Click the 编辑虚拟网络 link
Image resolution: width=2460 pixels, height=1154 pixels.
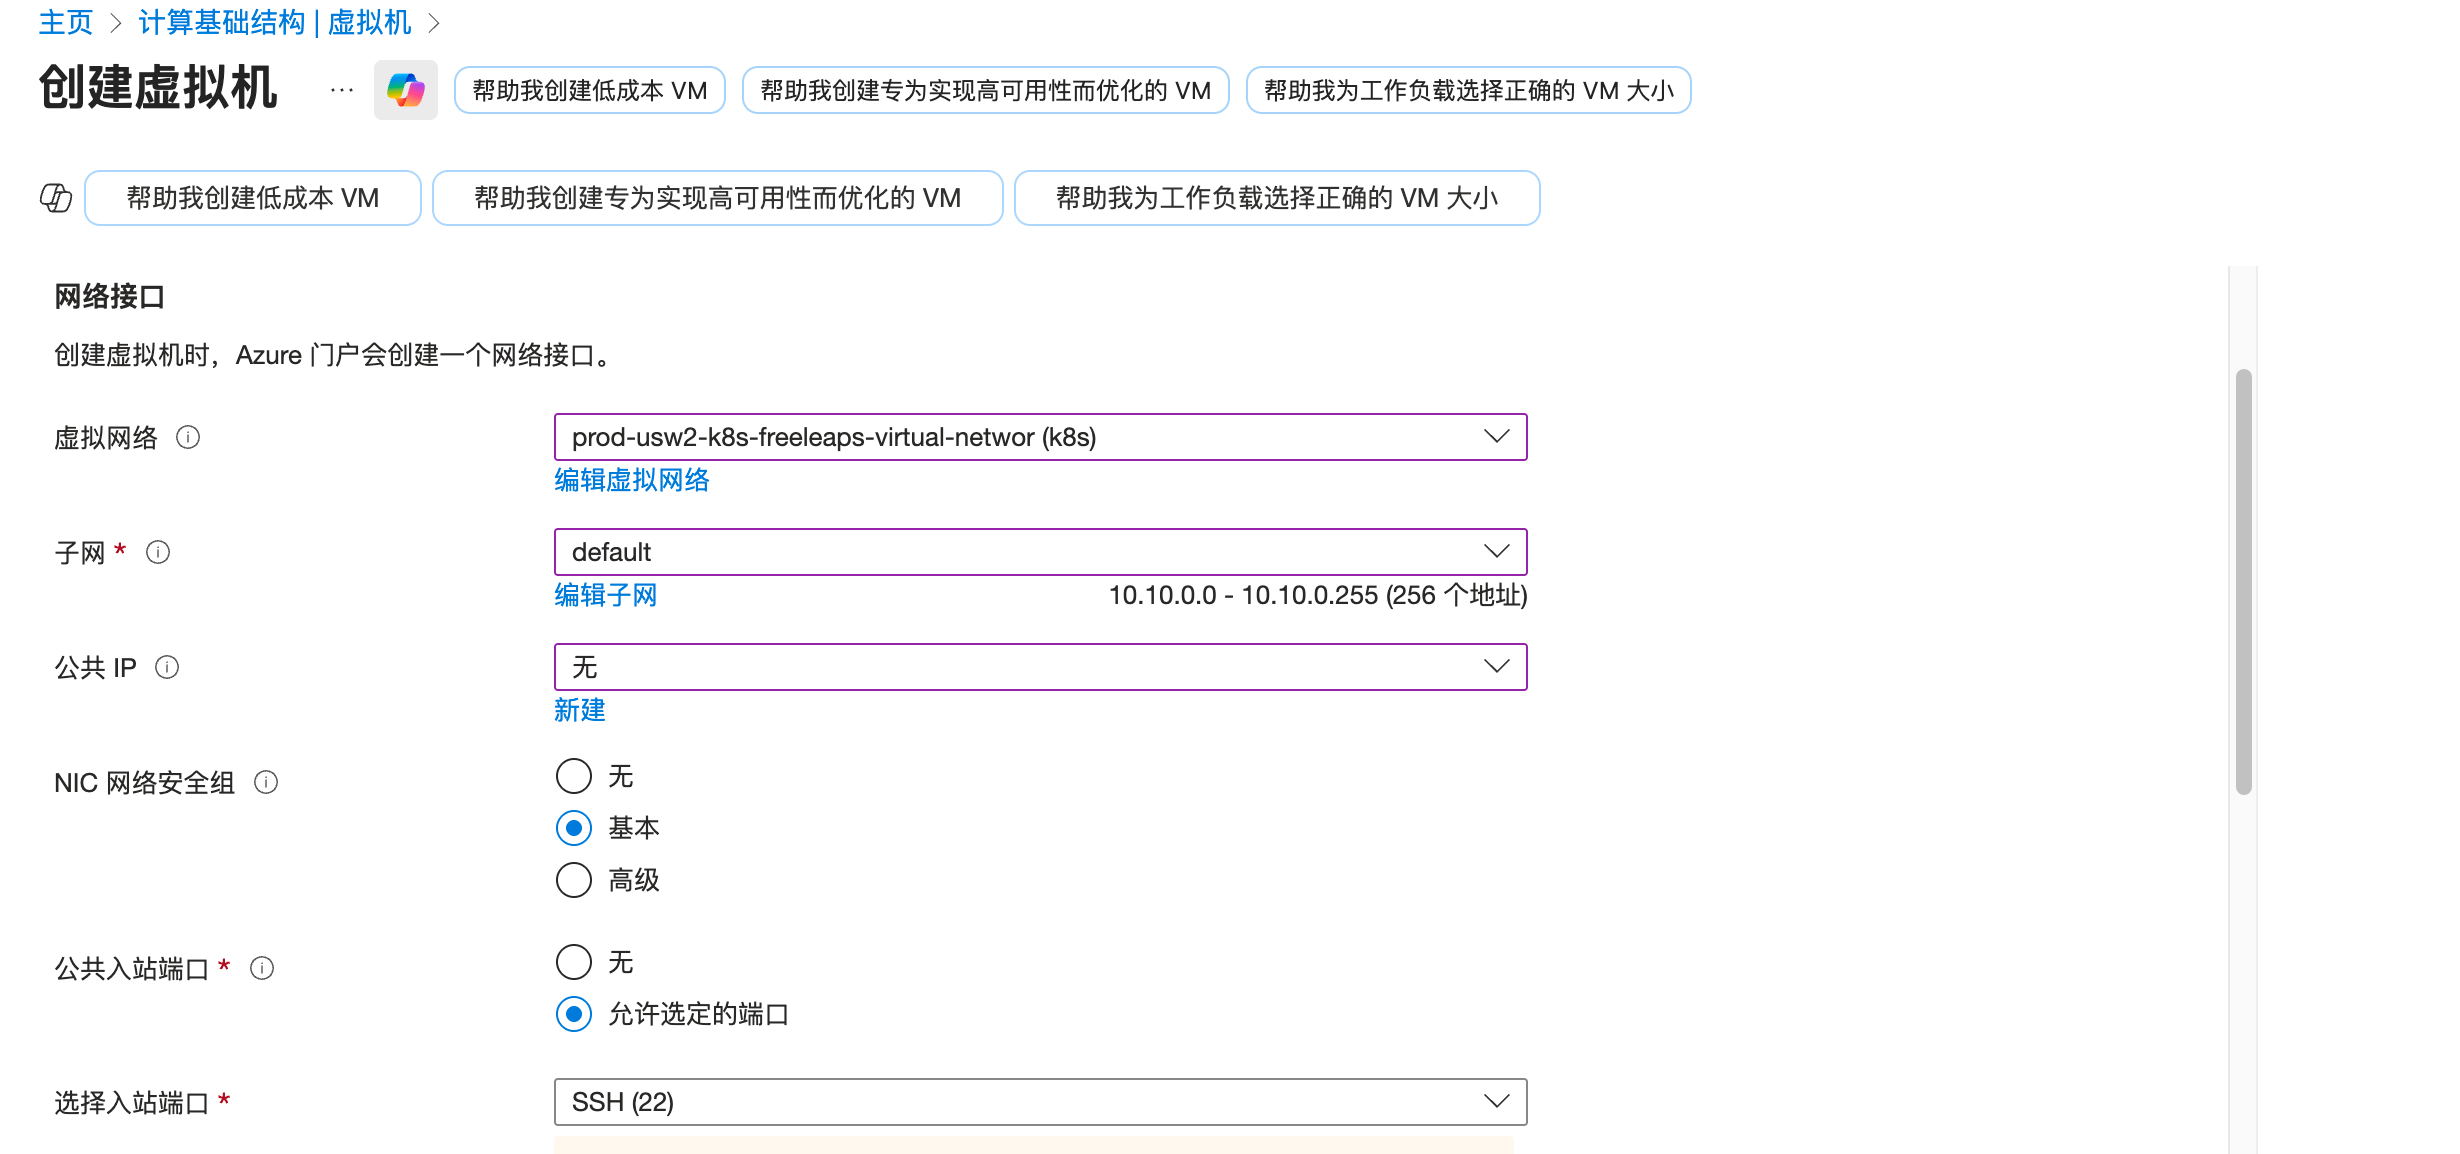(632, 481)
